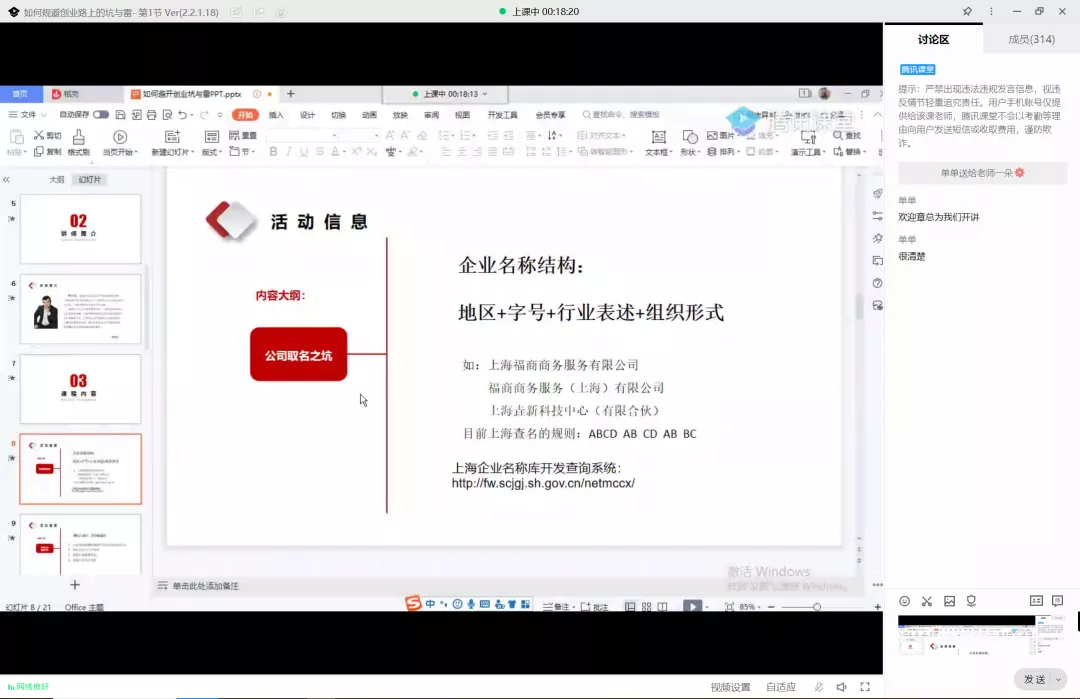Apply italic formatting with the I button
Image resolution: width=1080 pixels, height=699 pixels.
289,152
